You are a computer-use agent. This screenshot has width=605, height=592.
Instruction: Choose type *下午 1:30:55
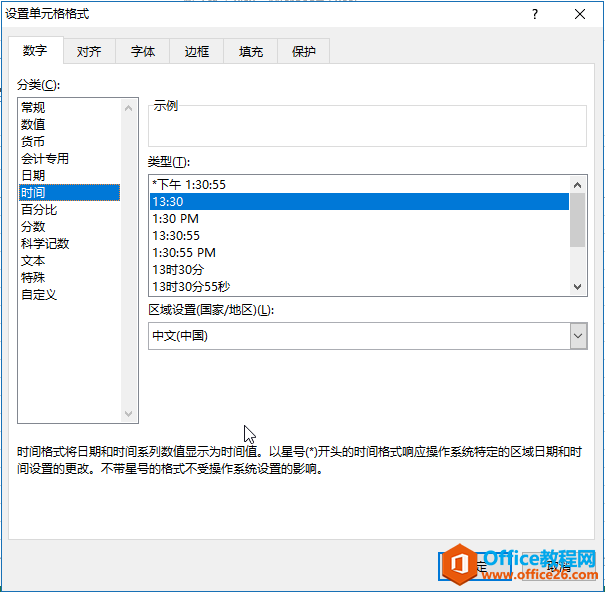pos(359,184)
